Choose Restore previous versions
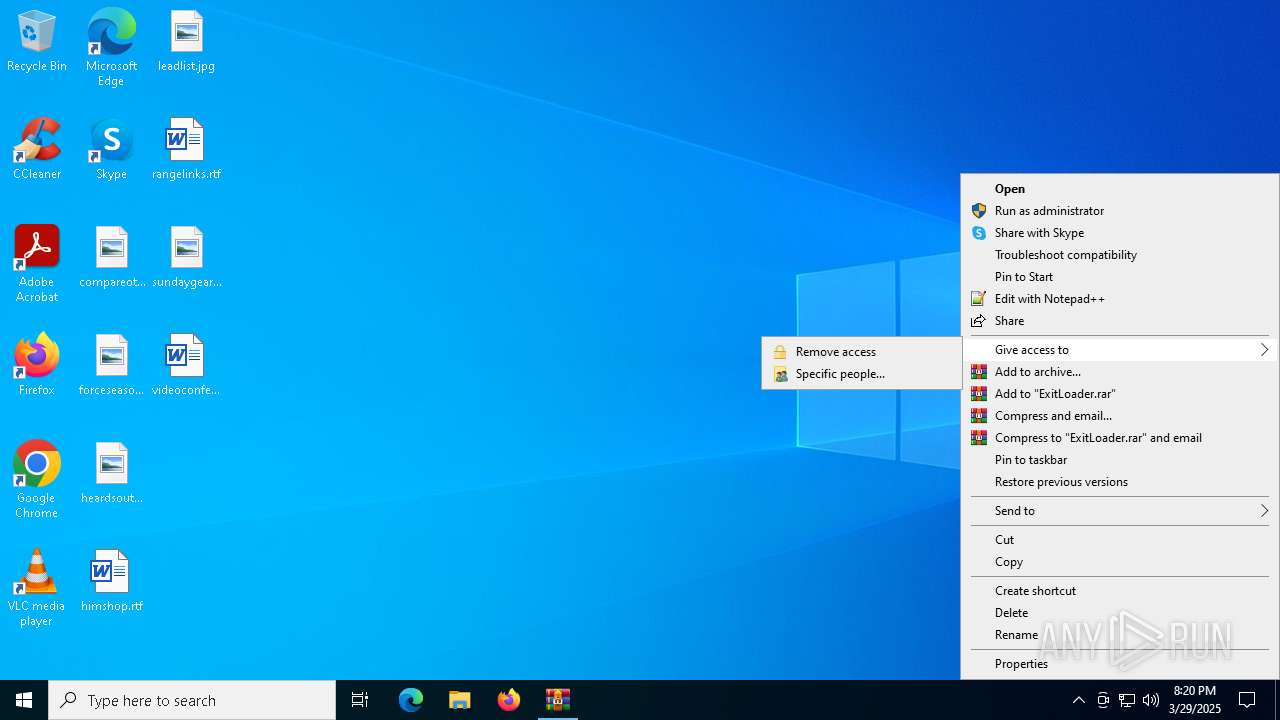The height and width of the screenshot is (720, 1280). coord(1119,482)
